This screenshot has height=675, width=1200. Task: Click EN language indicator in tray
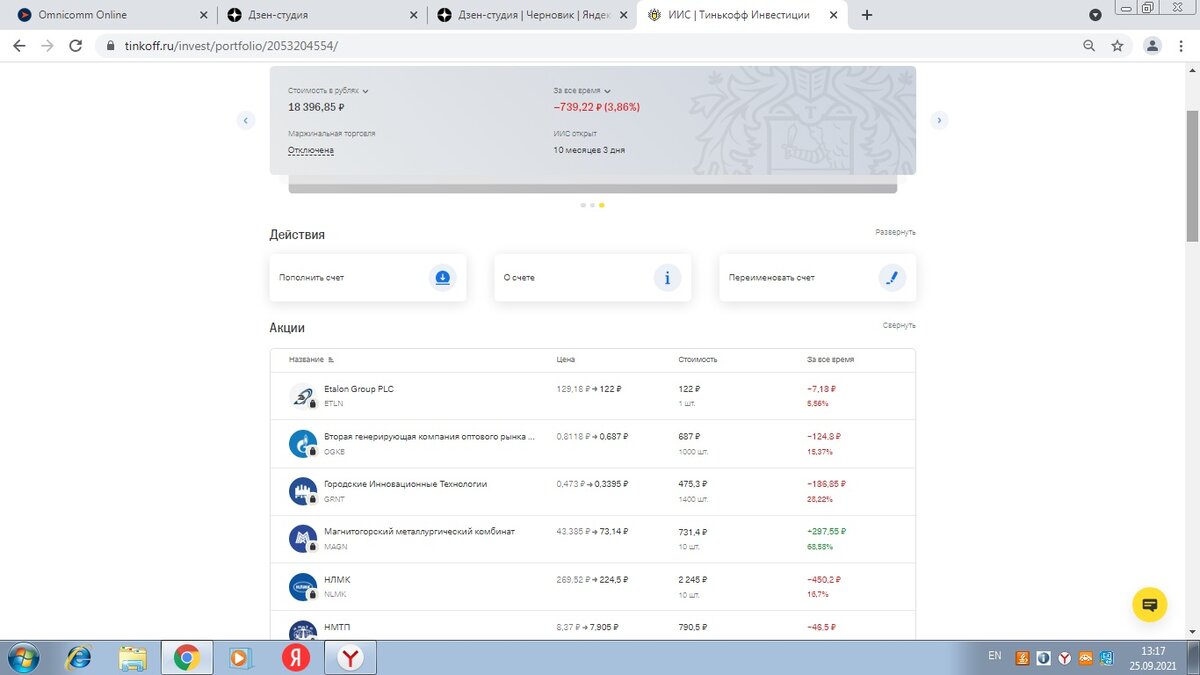coord(994,656)
